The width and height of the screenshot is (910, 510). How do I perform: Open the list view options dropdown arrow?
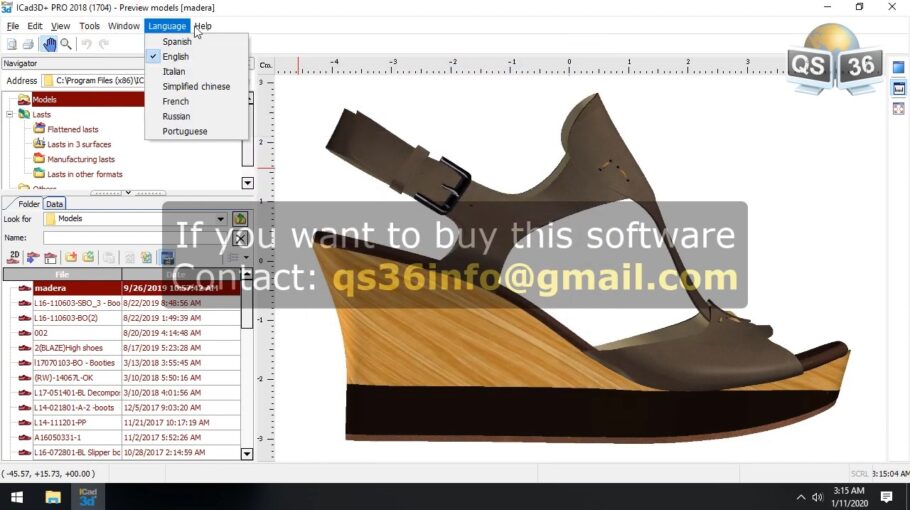coord(247,257)
